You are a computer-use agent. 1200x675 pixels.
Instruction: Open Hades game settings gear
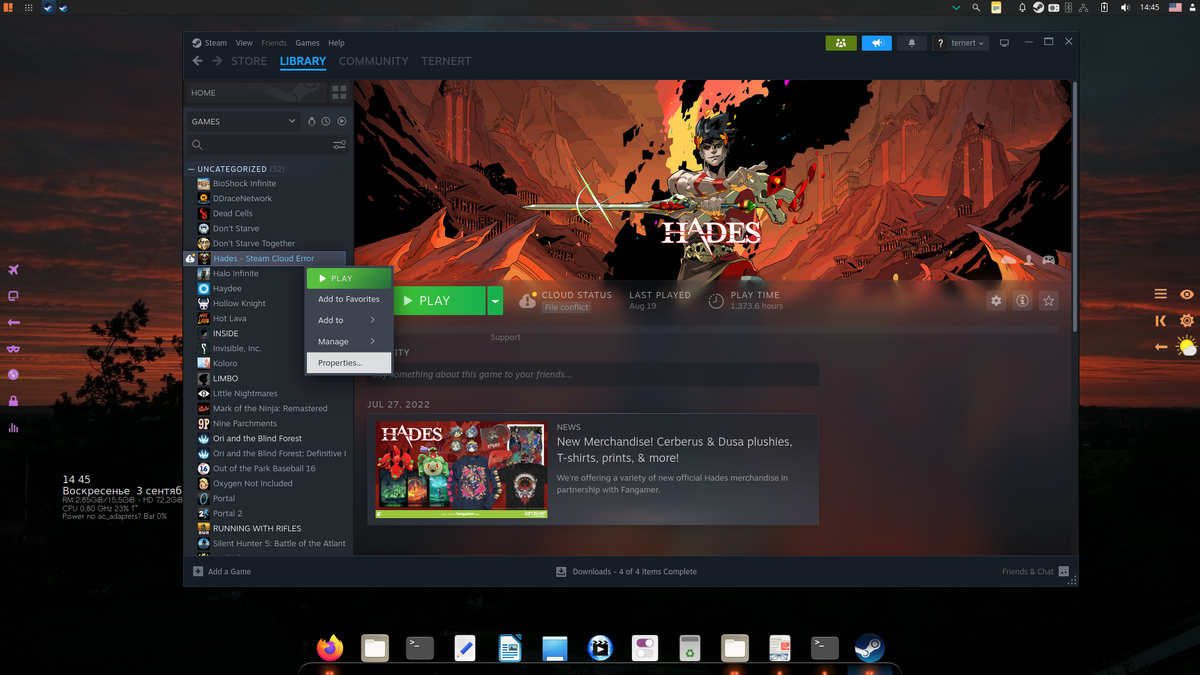coord(996,300)
